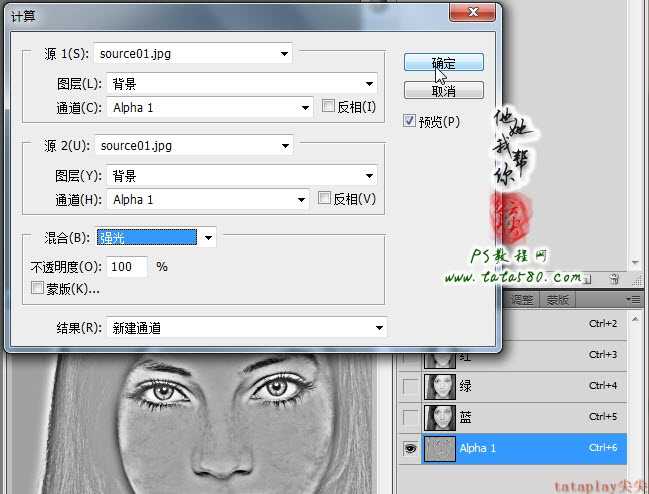Click the 绿 channel name label
The width and height of the screenshot is (649, 494).
click(x=465, y=386)
